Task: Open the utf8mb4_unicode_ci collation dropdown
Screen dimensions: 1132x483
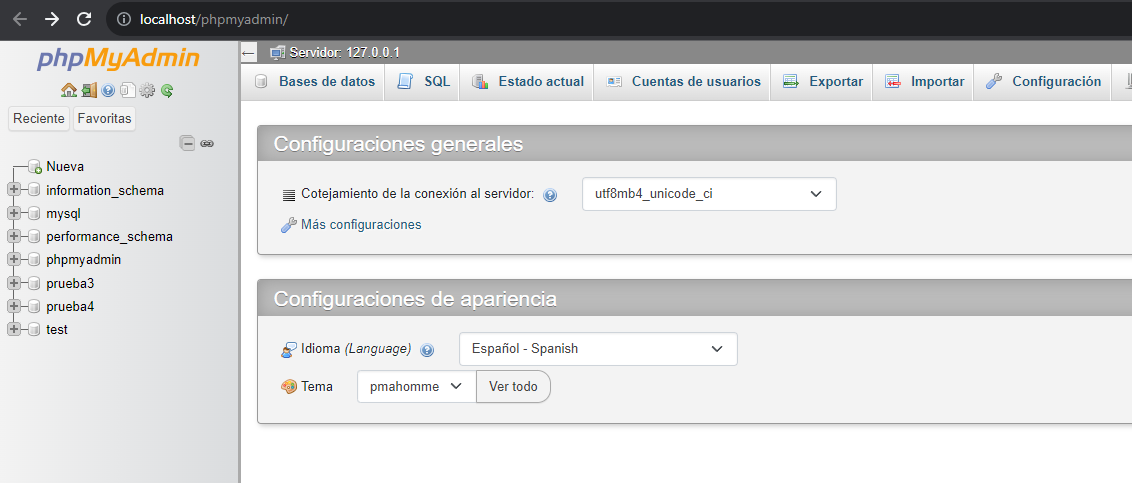Action: (709, 194)
